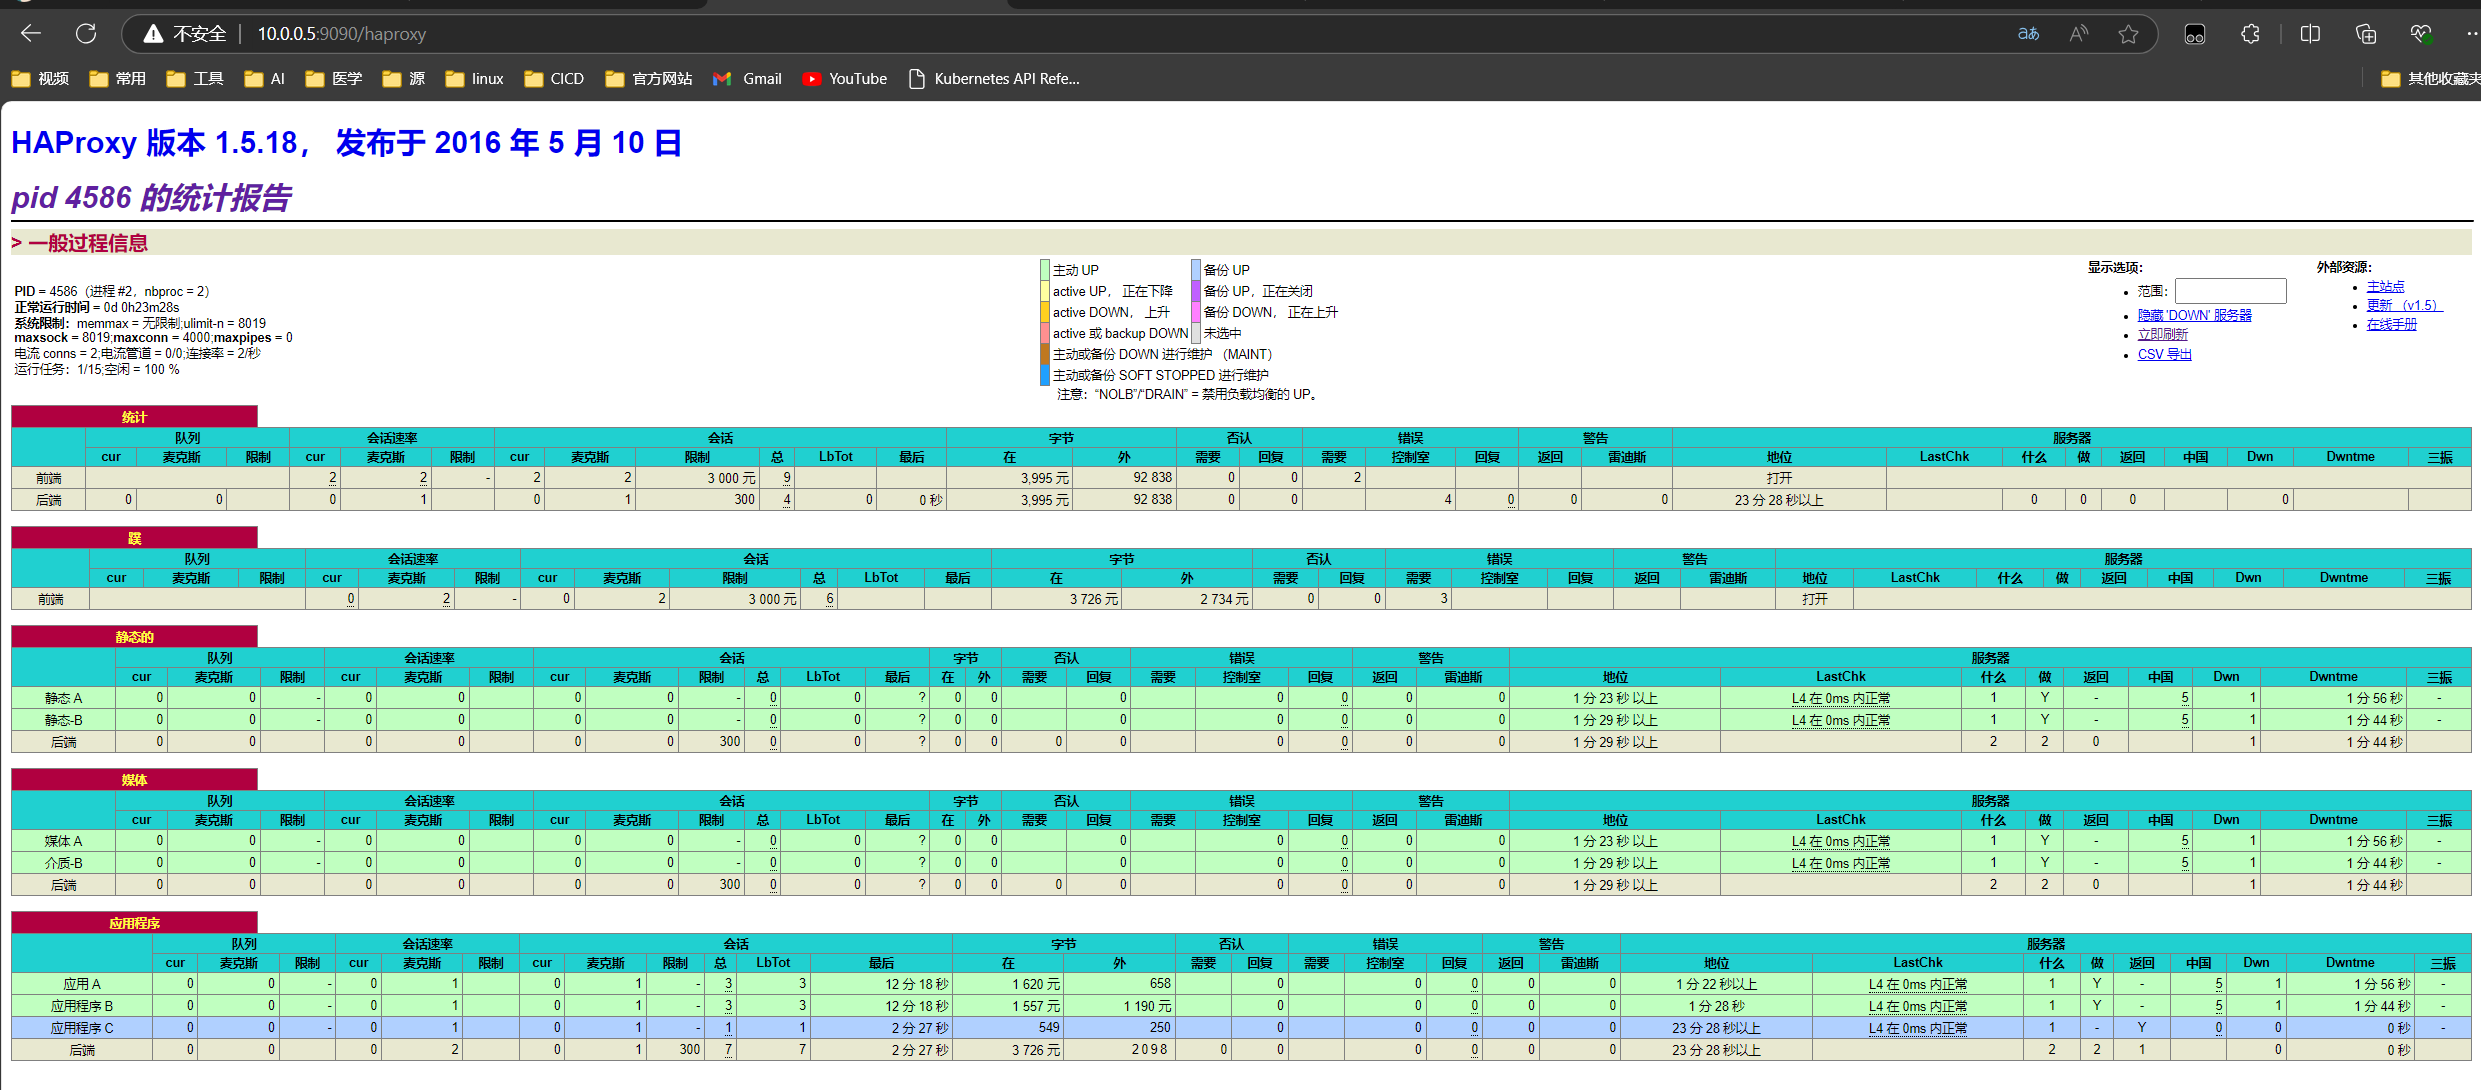The image size is (2481, 1090).
Task: Click the 主动 UP green legend swatch
Action: coord(1045,270)
